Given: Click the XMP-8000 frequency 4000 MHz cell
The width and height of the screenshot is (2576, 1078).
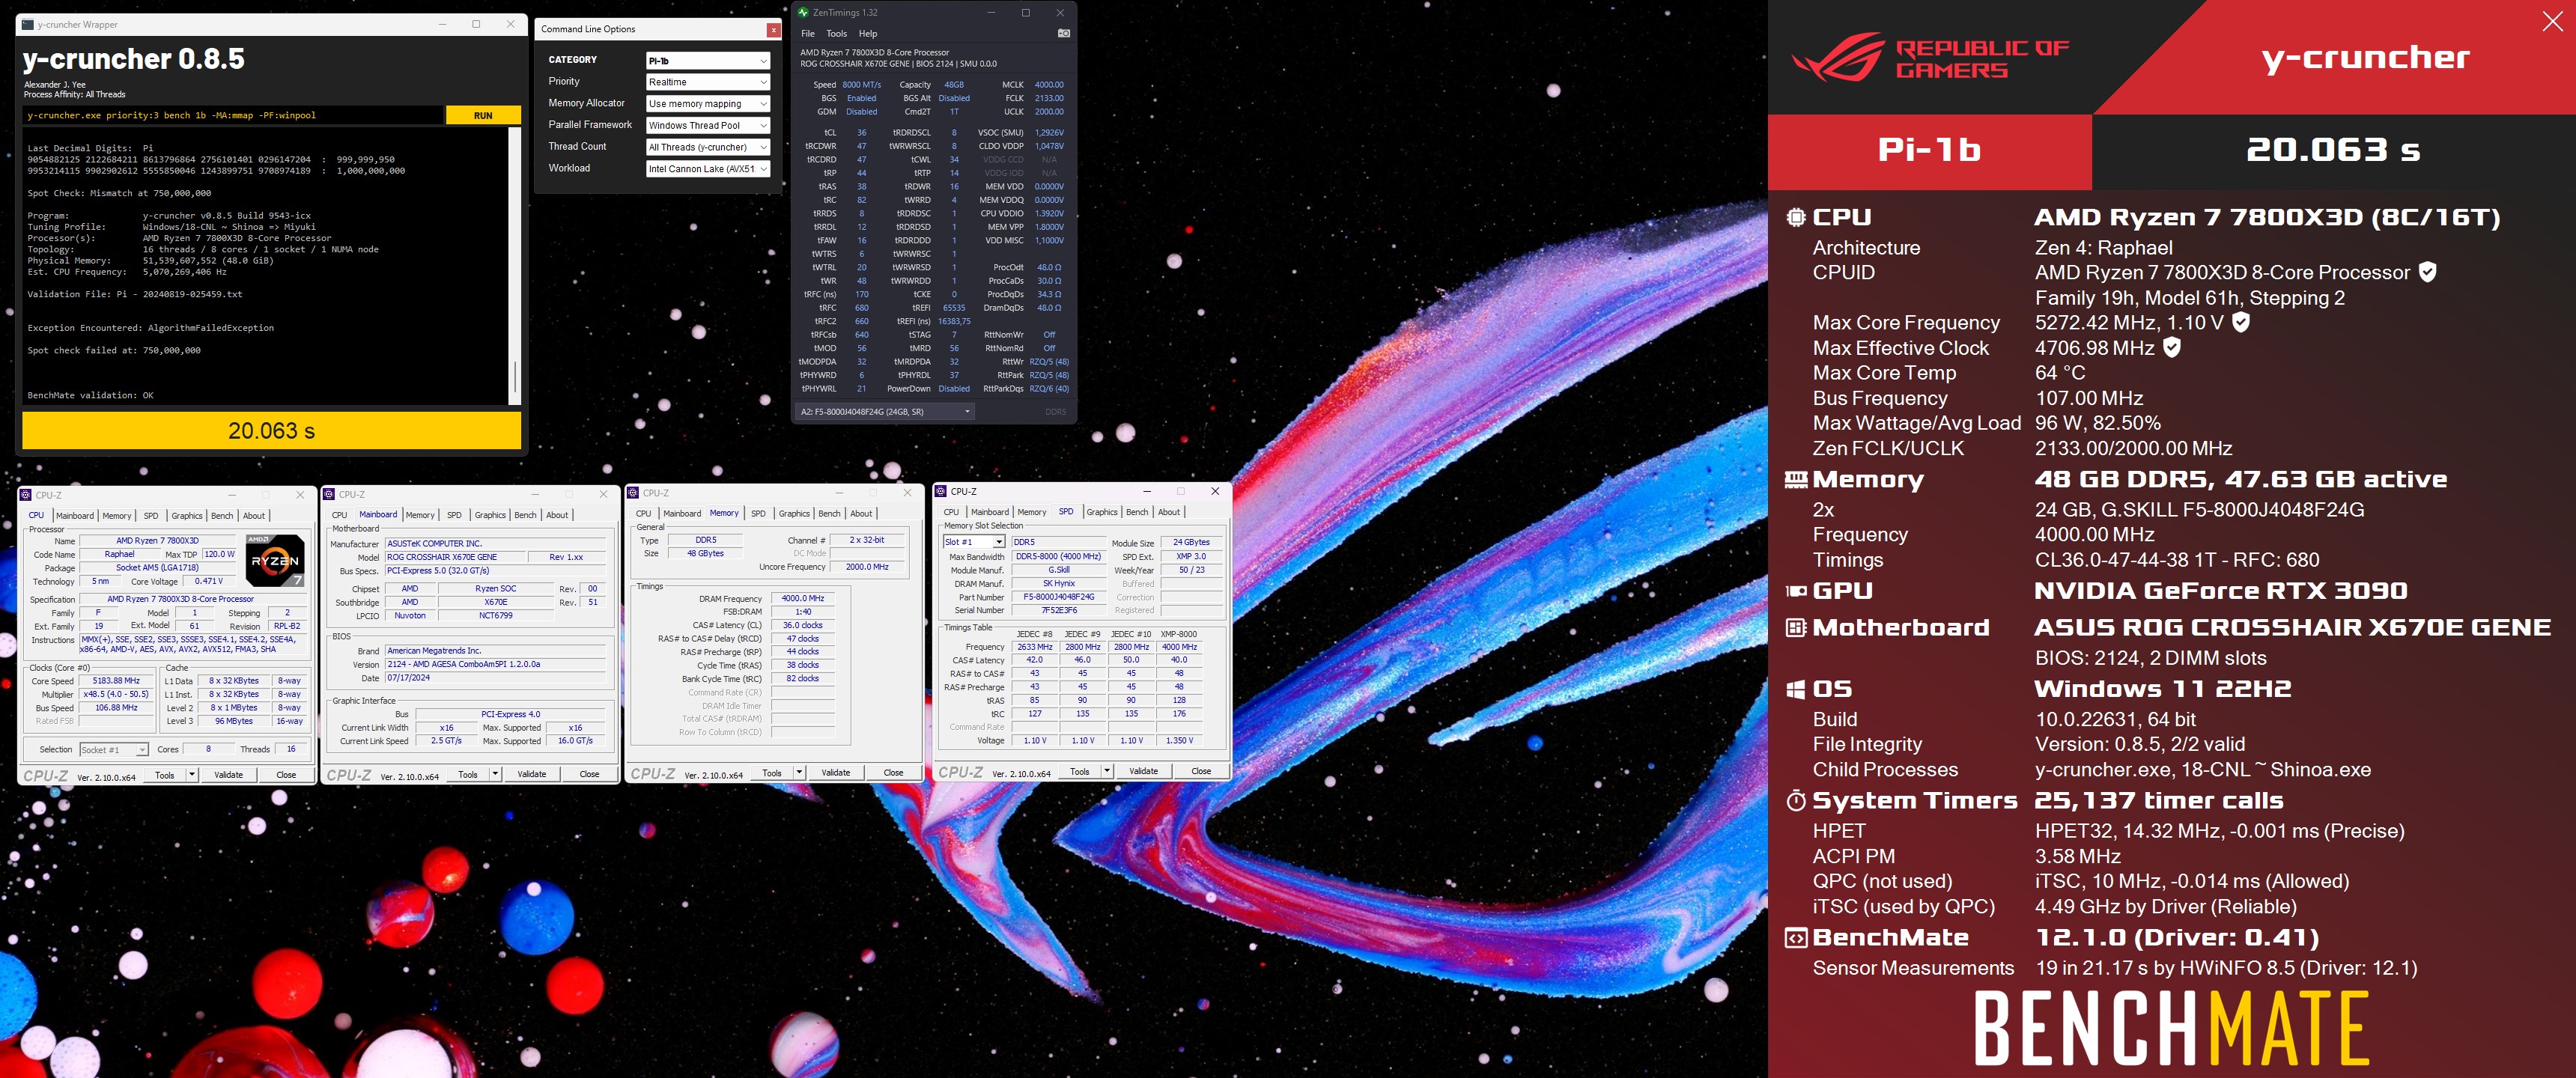Looking at the screenshot, I should [1179, 648].
